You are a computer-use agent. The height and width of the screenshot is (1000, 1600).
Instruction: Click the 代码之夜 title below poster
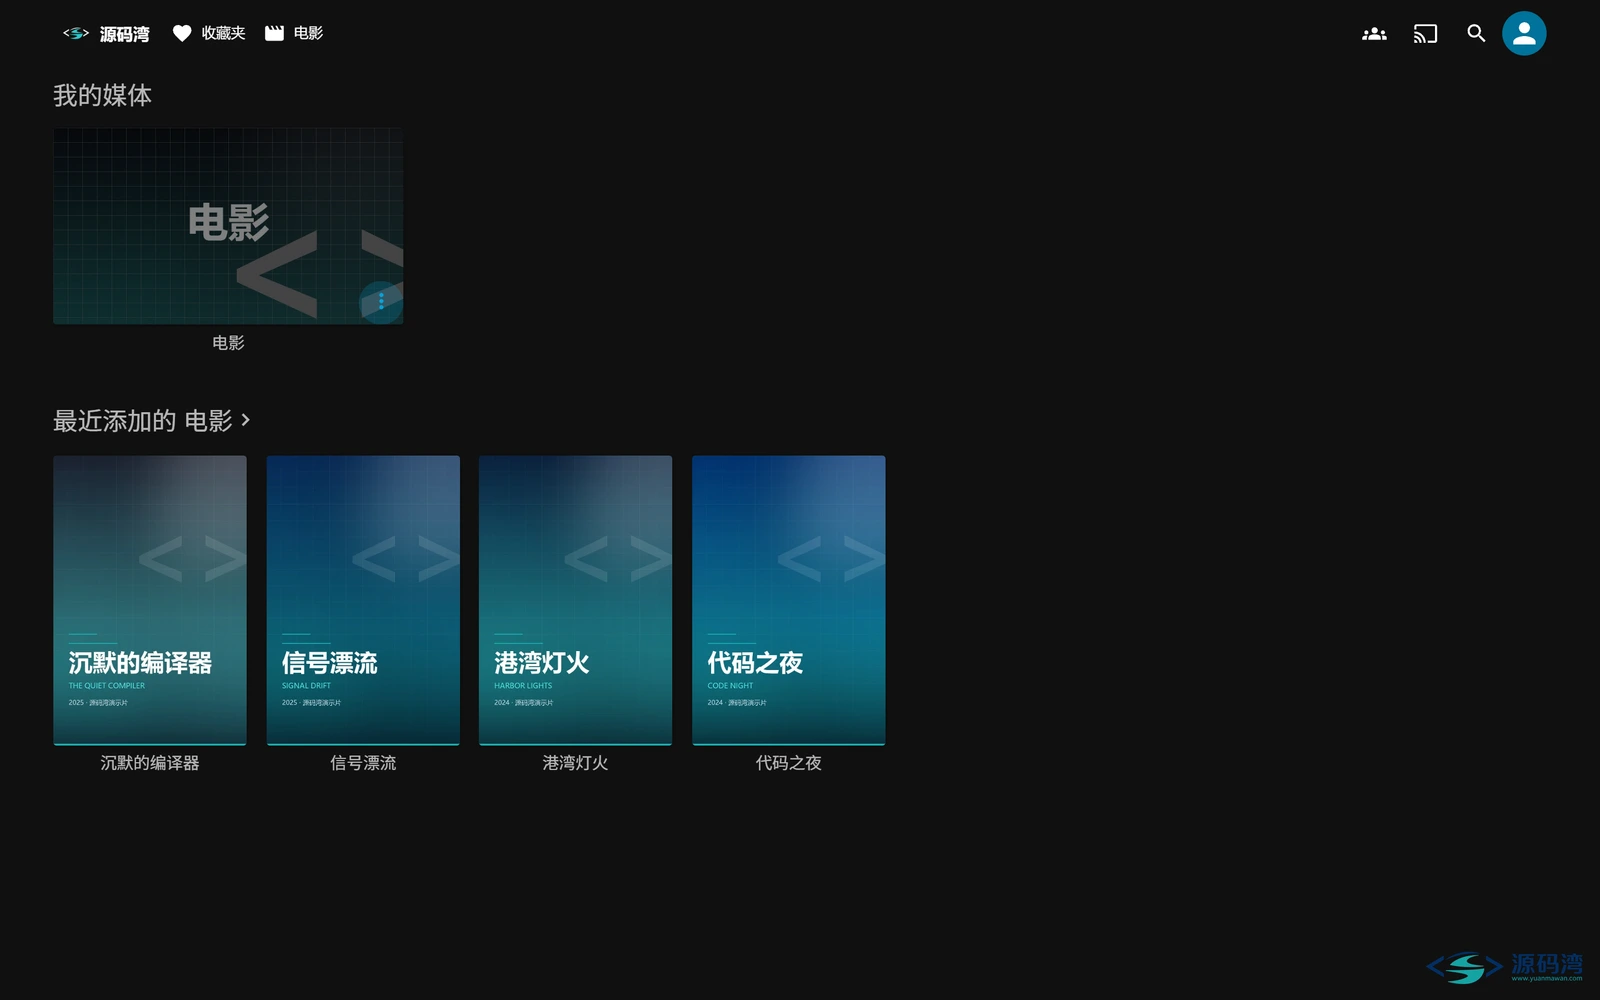[789, 763]
